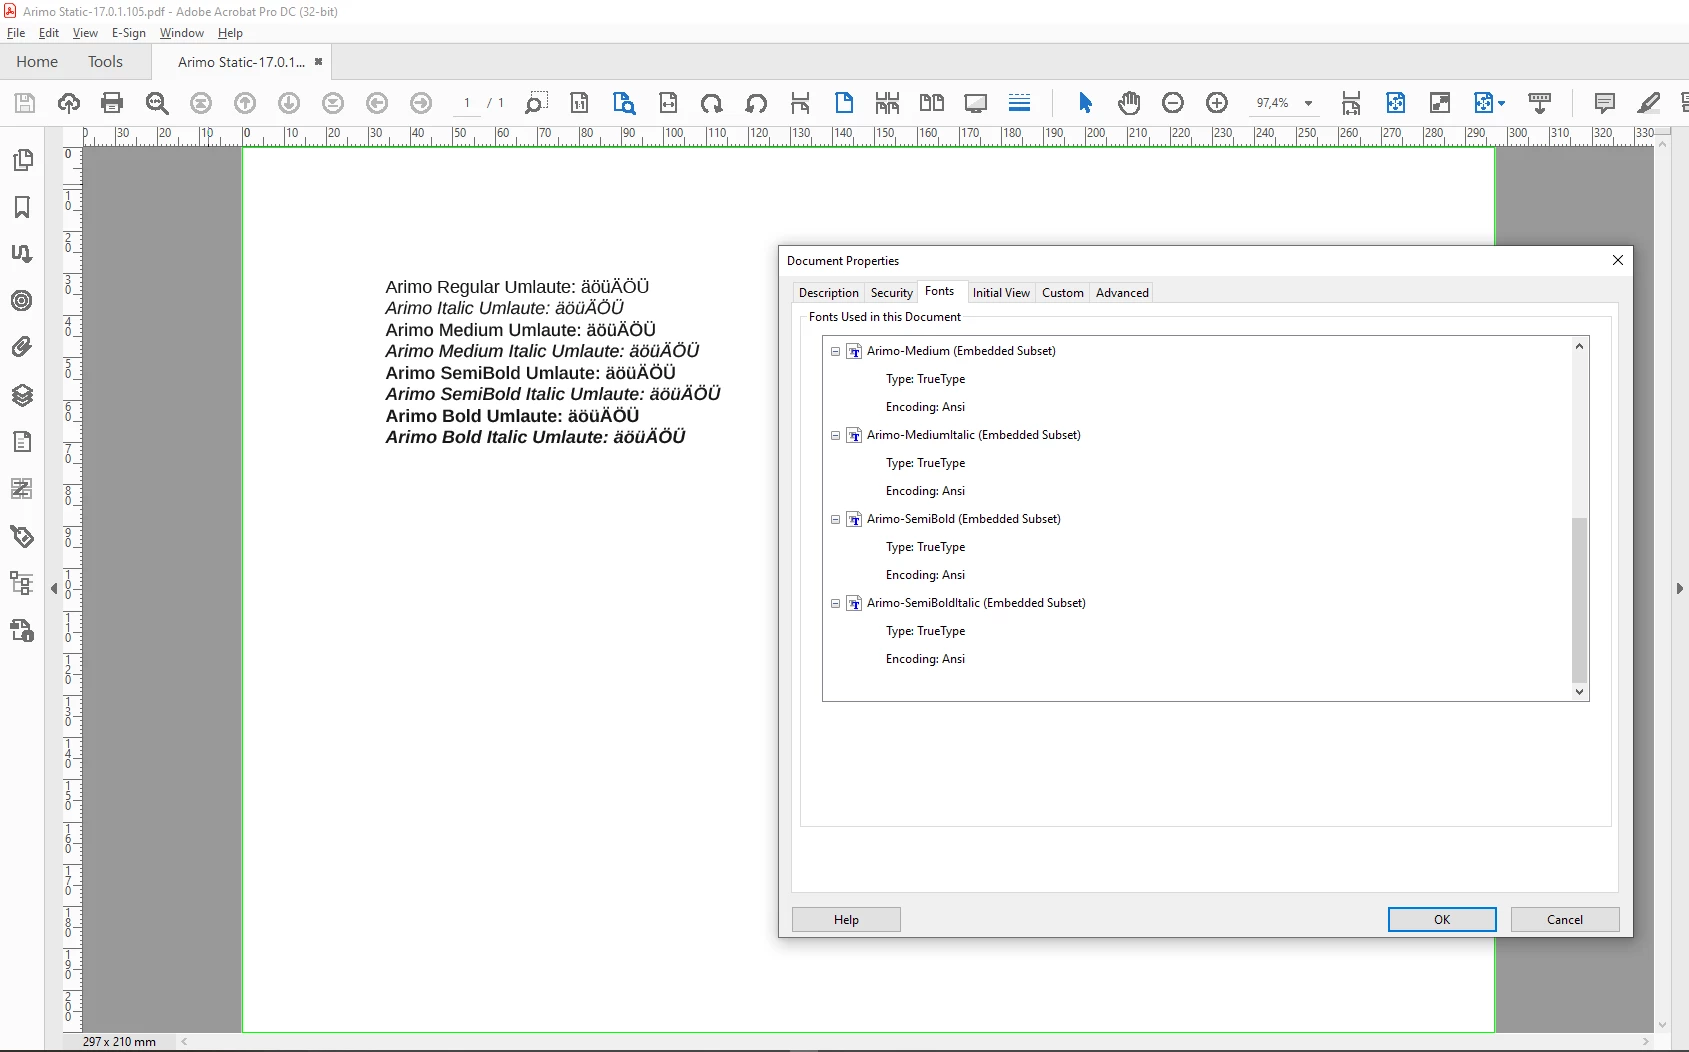Click OK in Document Properties
Viewport: 1689px width, 1052px height.
(x=1442, y=920)
